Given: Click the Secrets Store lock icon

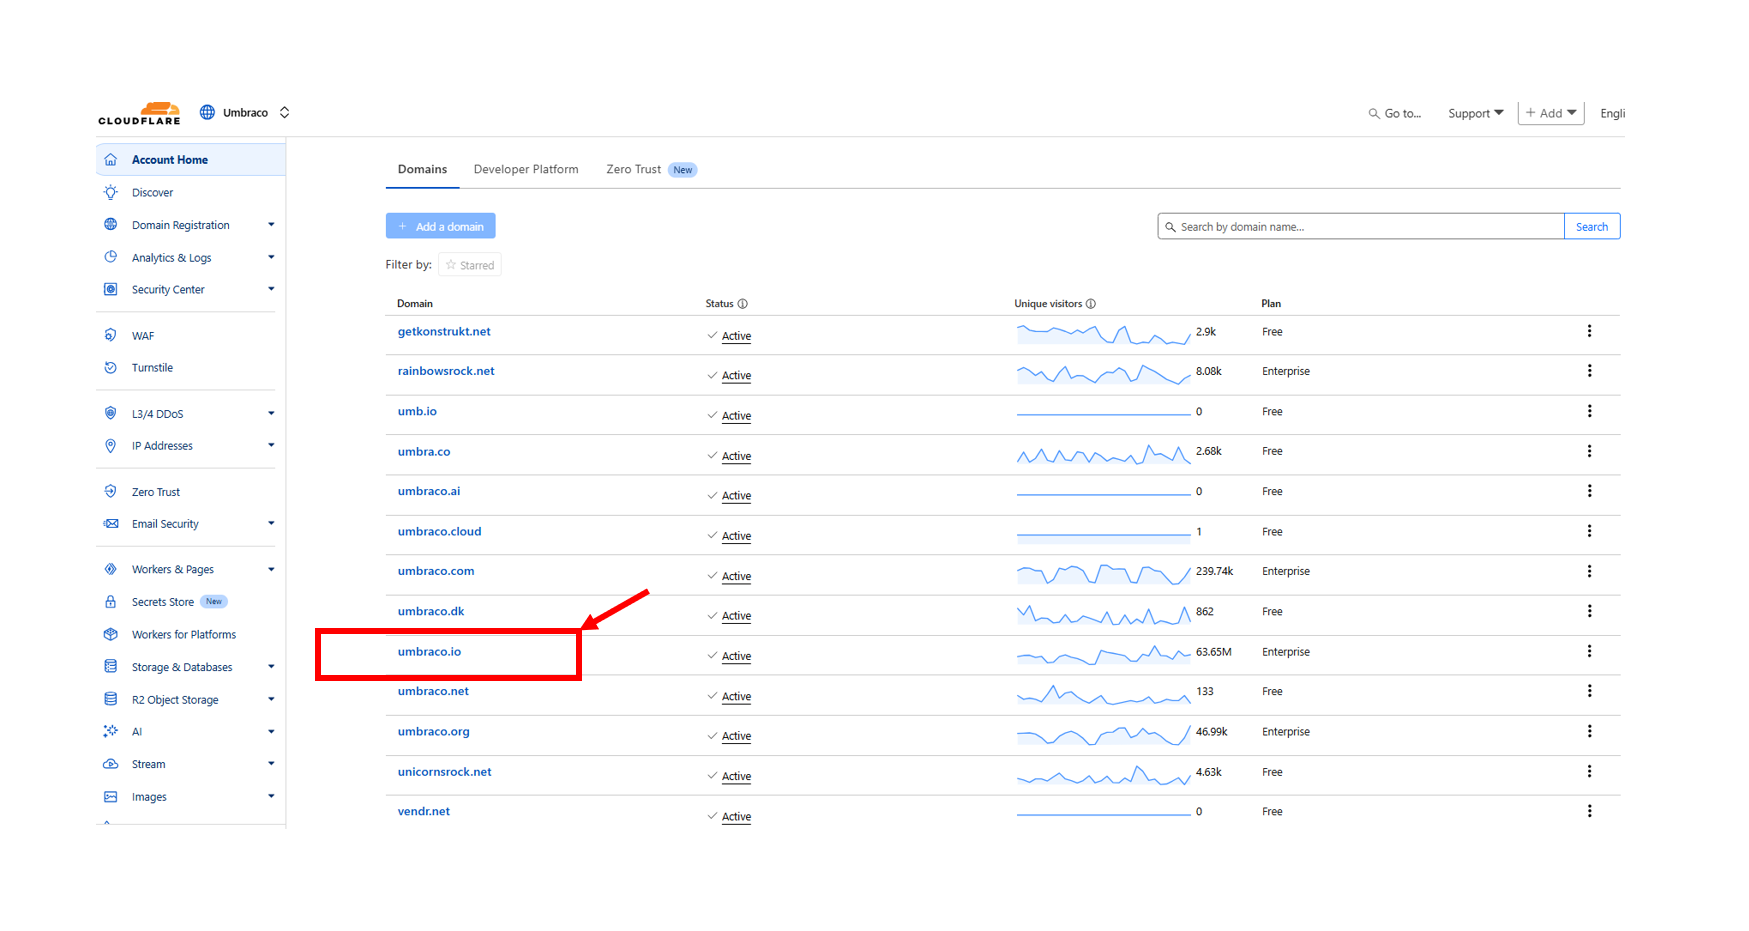Looking at the screenshot, I should 111,602.
